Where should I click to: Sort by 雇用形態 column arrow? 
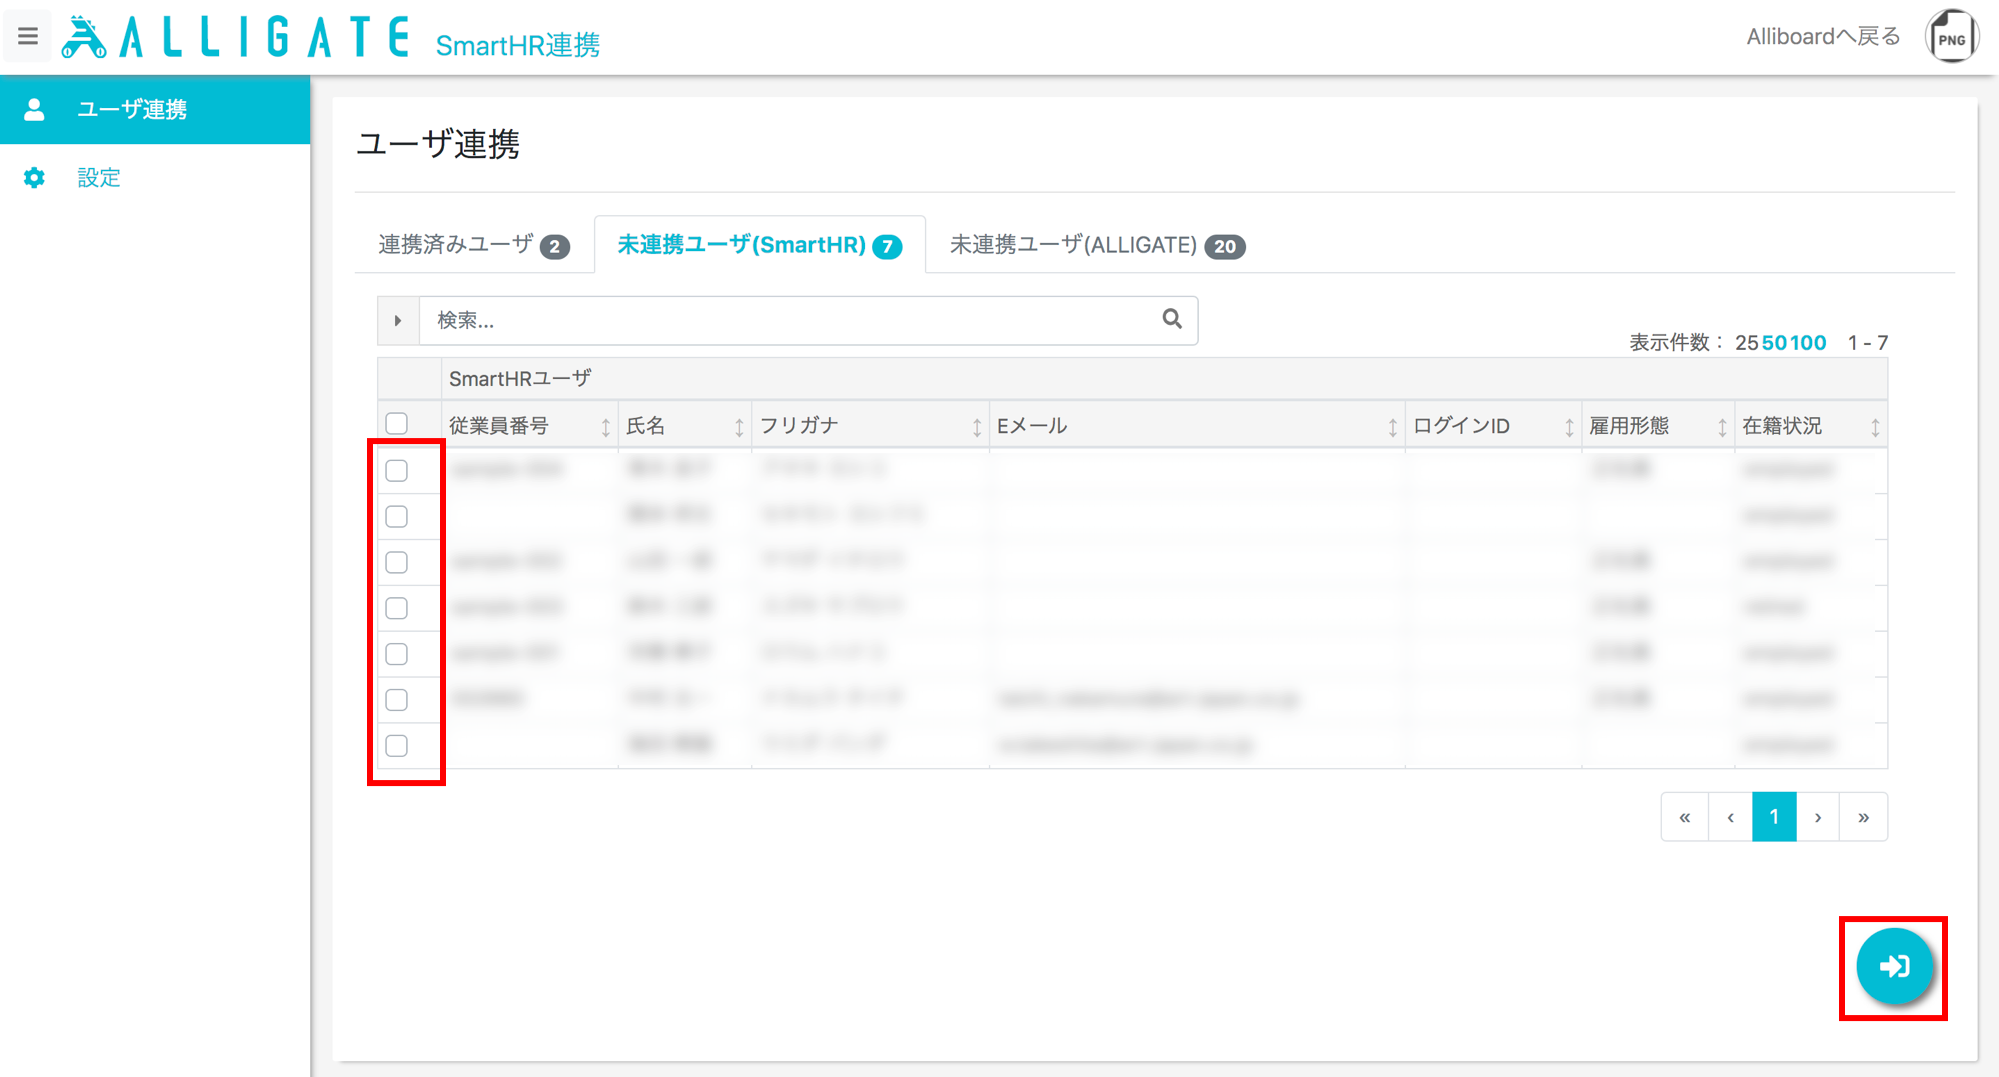pos(1722,427)
